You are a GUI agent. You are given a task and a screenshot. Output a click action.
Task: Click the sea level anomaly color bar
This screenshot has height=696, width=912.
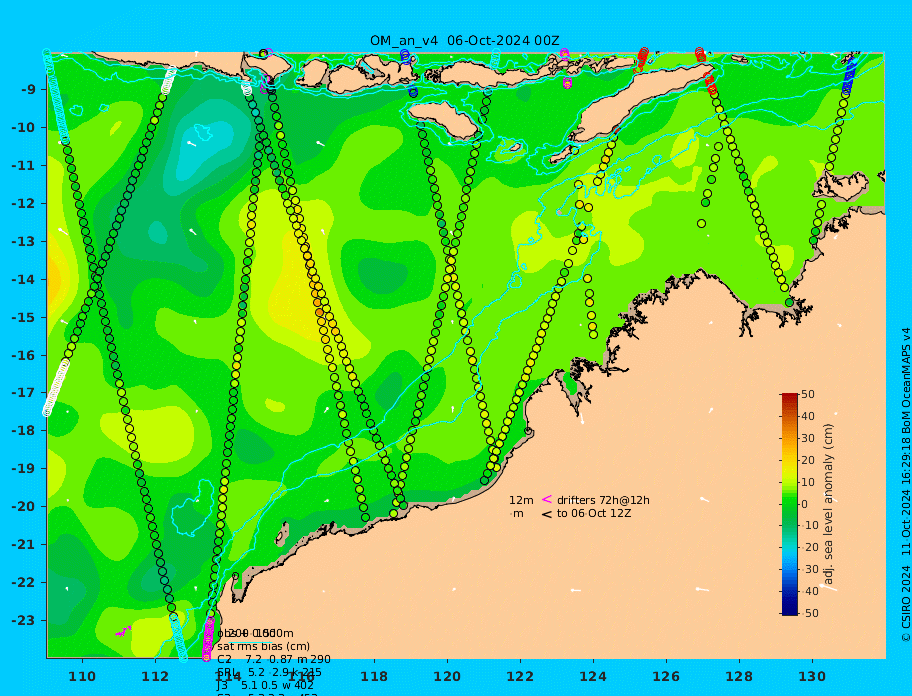(x=790, y=504)
